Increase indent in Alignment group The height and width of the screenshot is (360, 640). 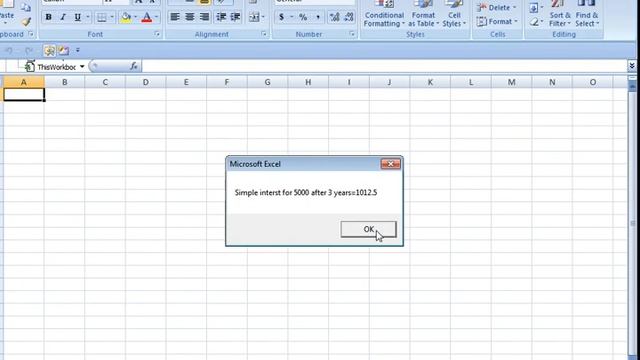(x=236, y=17)
